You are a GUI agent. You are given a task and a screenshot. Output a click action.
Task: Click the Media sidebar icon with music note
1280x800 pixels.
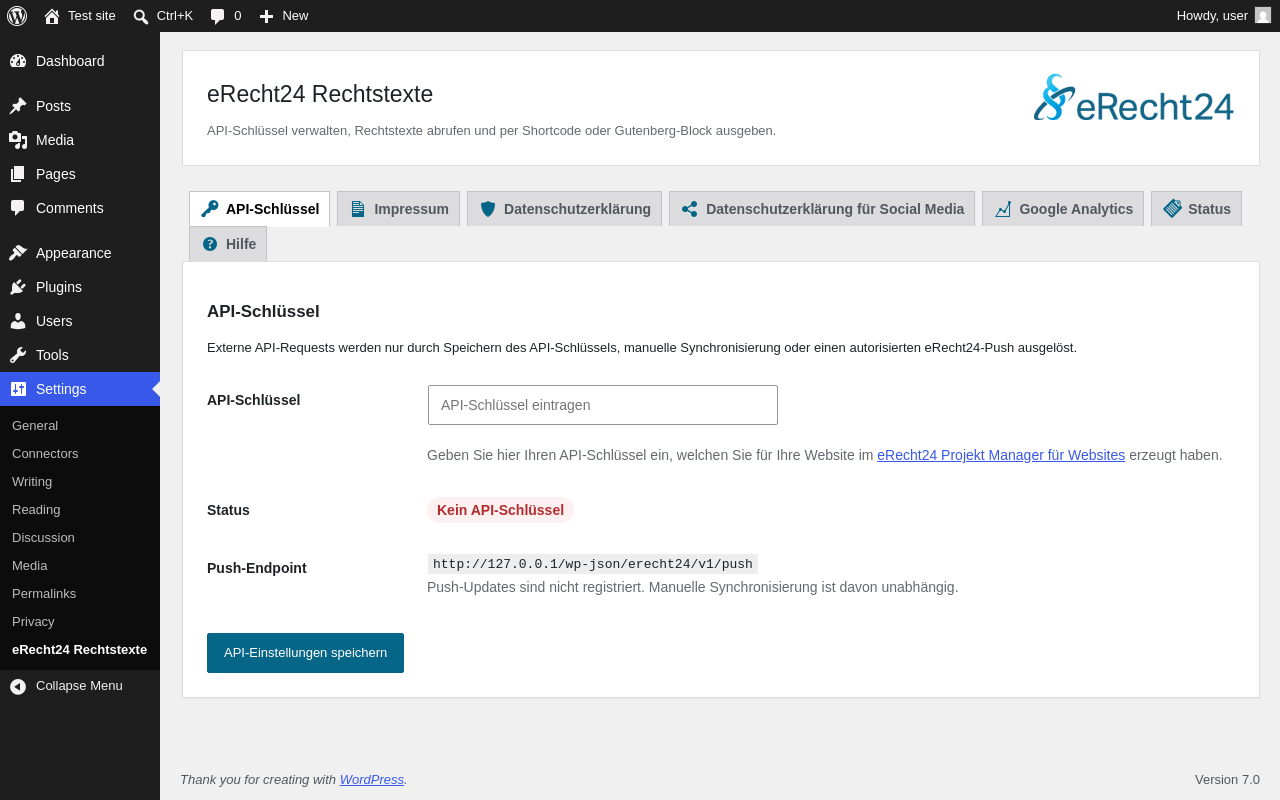pos(18,140)
